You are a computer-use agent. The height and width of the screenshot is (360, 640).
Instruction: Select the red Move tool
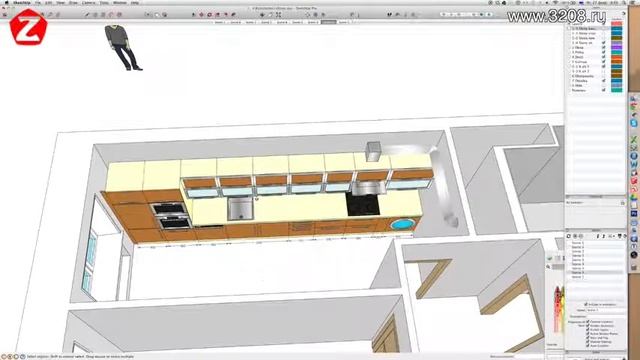201,15
